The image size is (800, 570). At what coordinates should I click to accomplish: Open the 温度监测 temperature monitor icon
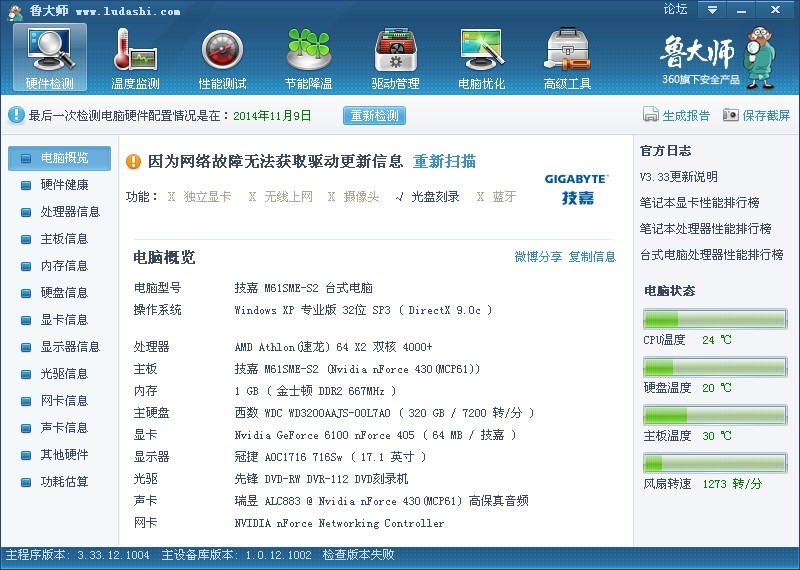click(135, 50)
